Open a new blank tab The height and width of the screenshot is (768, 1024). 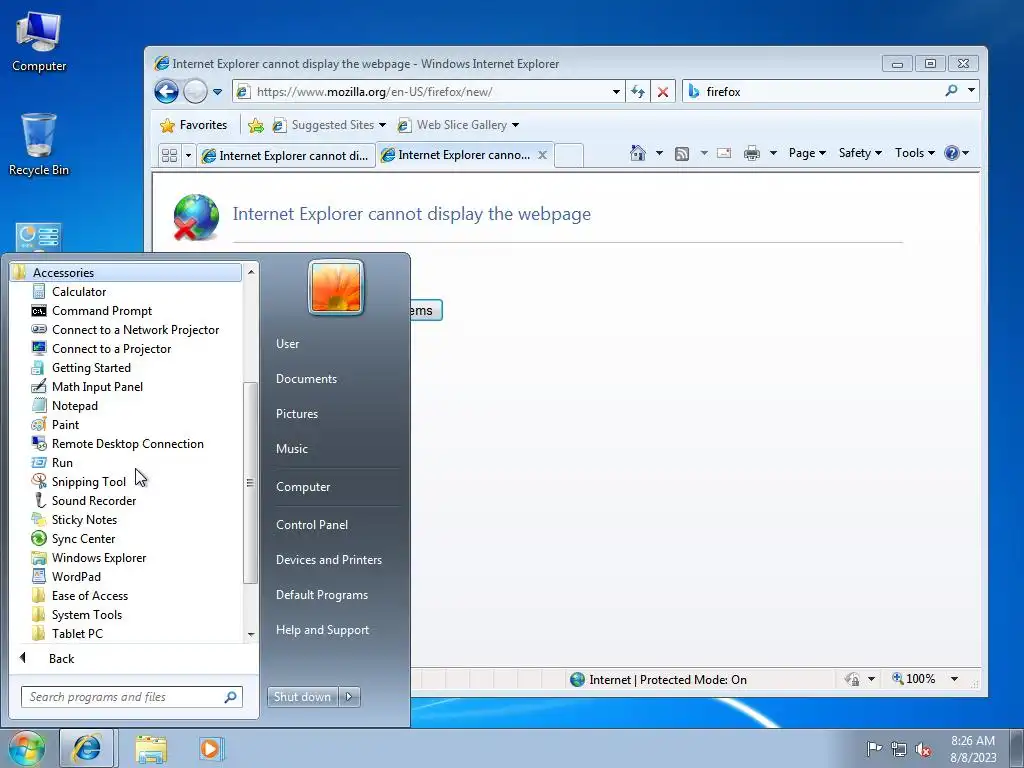[568, 155]
